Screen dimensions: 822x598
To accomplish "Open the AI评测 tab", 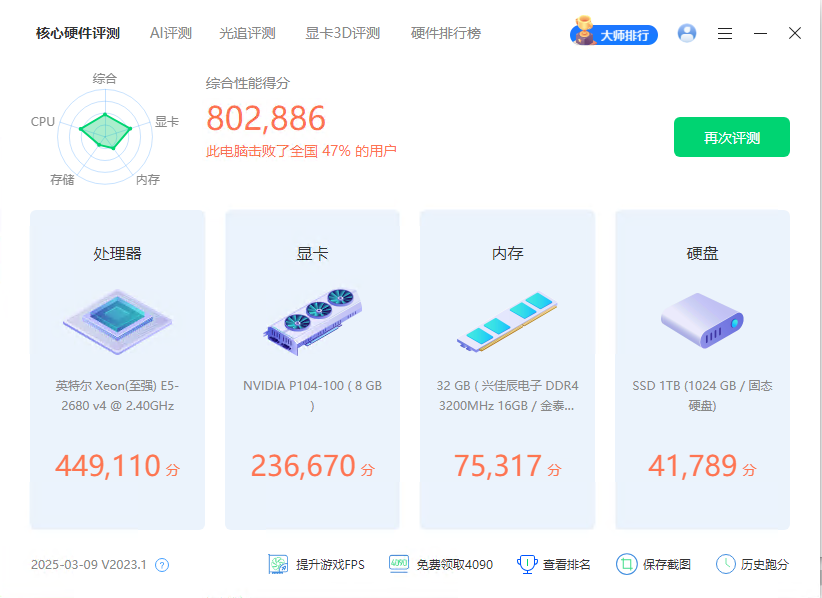I will pyautogui.click(x=170, y=34).
